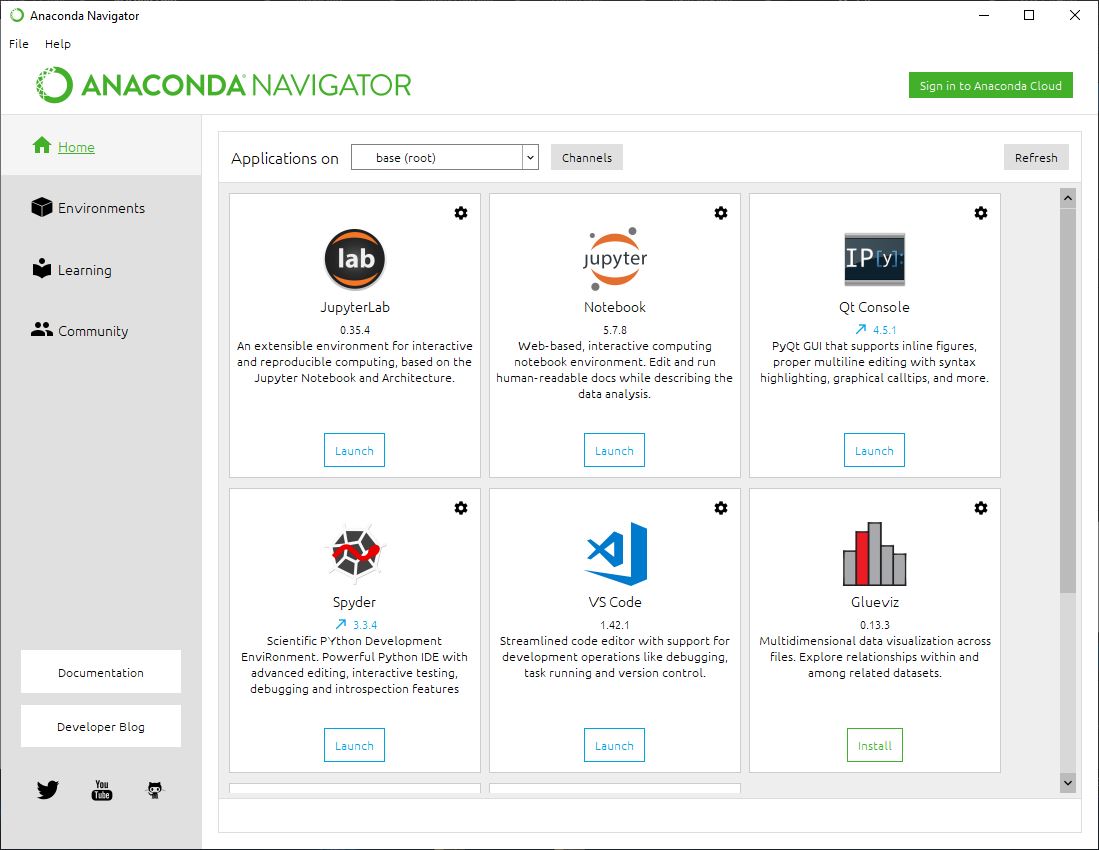Click the Jupyter Notebook icon
The width and height of the screenshot is (1099, 850).
click(x=614, y=257)
